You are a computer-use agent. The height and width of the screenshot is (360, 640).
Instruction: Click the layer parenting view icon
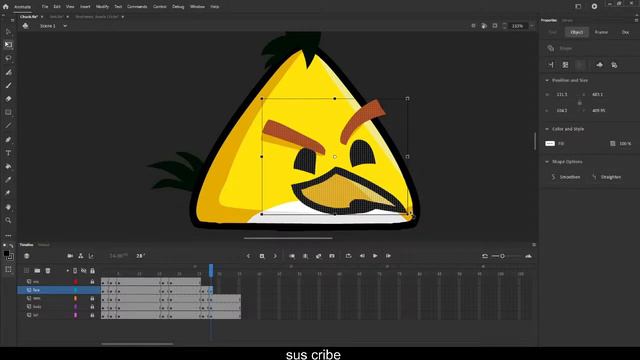(x=81, y=256)
